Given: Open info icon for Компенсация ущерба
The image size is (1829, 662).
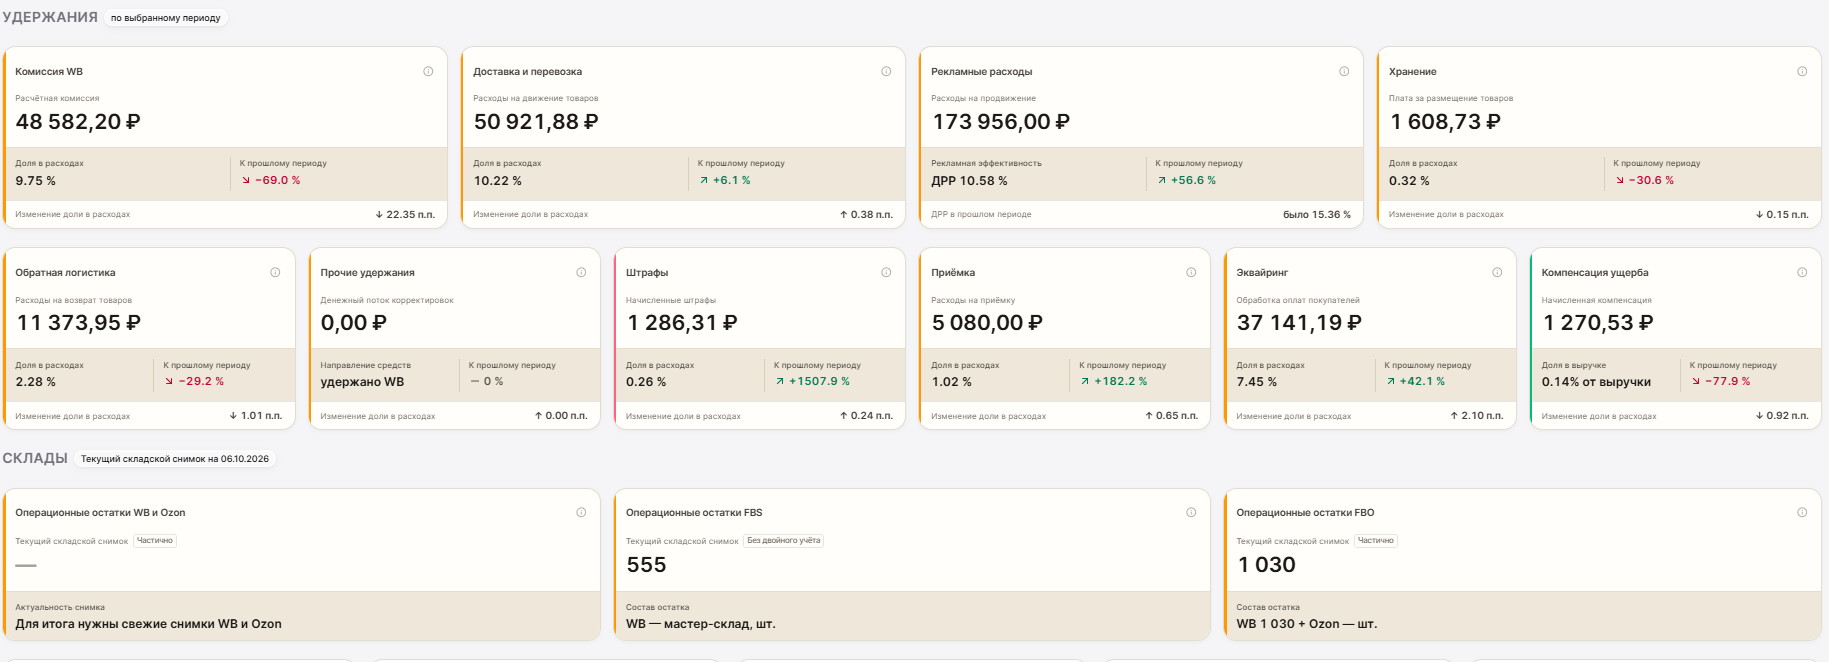Looking at the screenshot, I should [1802, 272].
